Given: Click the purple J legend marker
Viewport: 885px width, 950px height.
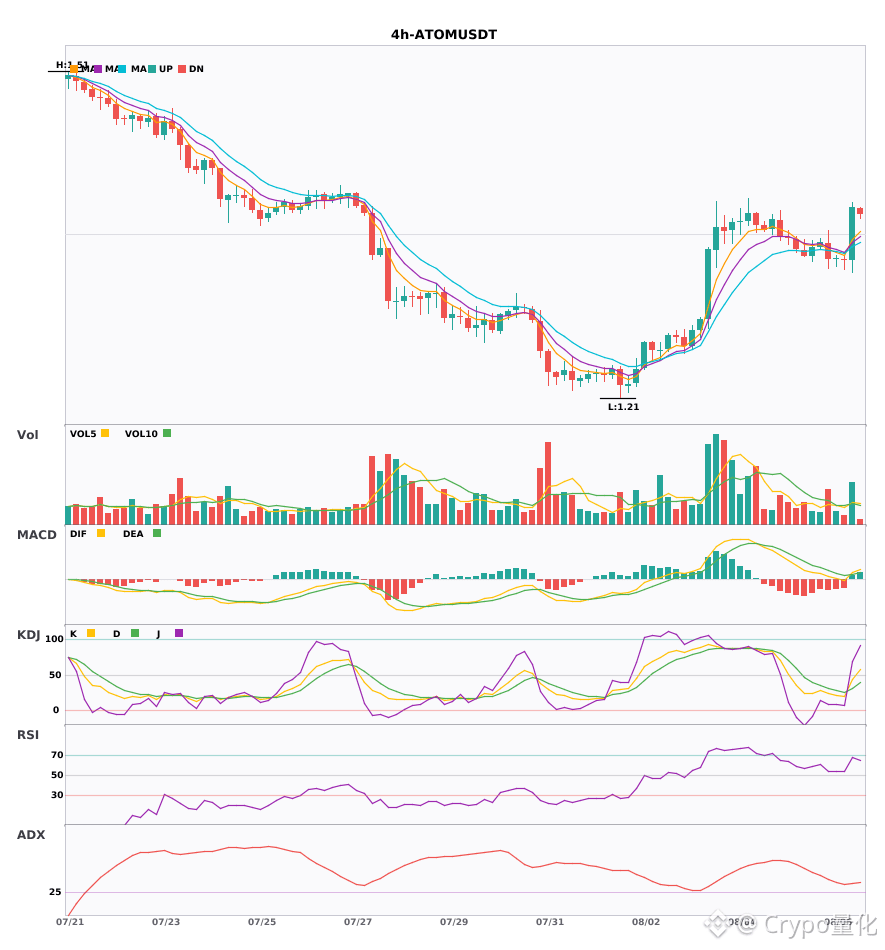Looking at the screenshot, I should (x=179, y=633).
